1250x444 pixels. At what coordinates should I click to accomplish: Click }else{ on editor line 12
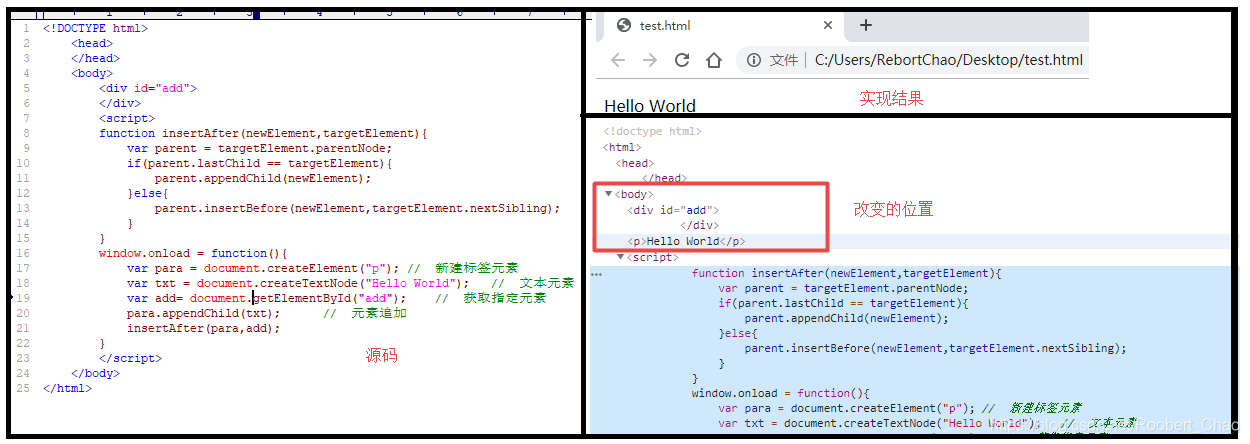point(148,193)
